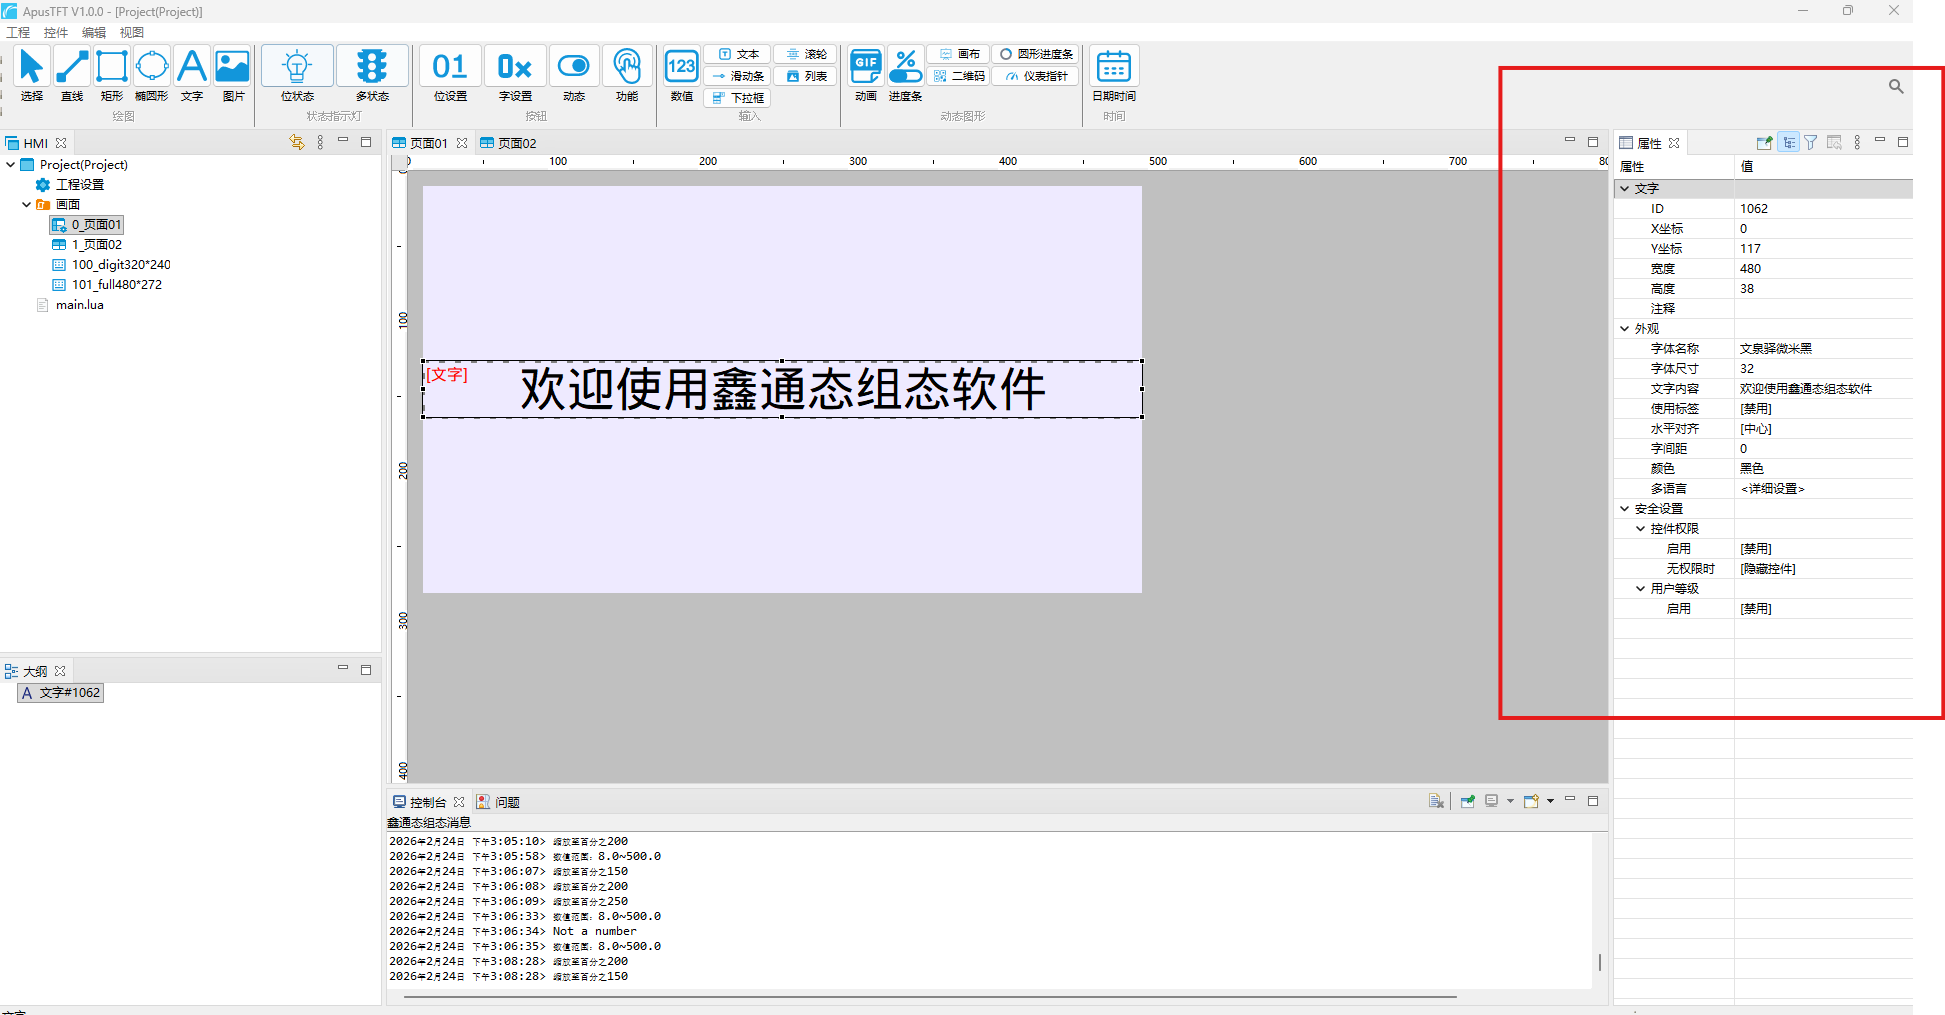Open 多语言 <详细设置> property
The height and width of the screenshot is (1015, 1945).
pyautogui.click(x=1772, y=489)
